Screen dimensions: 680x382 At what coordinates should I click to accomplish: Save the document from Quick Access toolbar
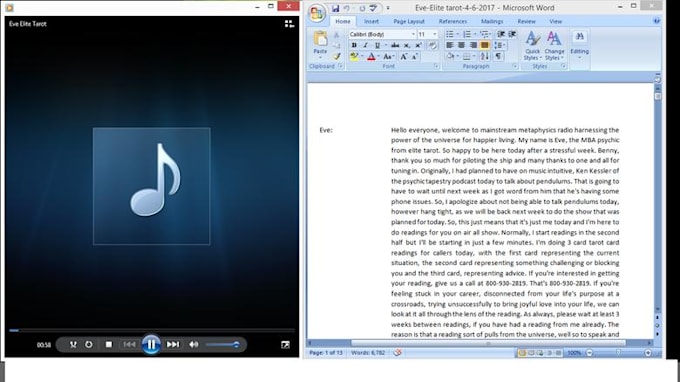[335, 8]
